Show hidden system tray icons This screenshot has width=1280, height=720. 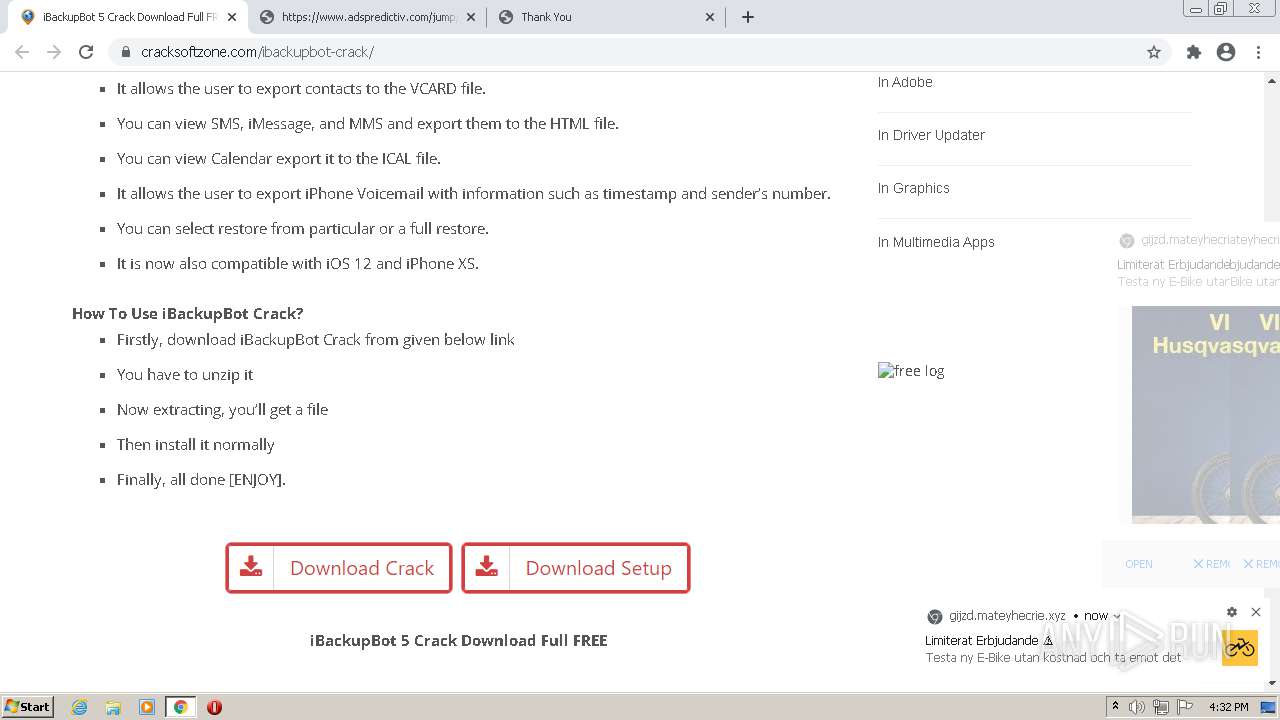pyautogui.click(x=1116, y=707)
